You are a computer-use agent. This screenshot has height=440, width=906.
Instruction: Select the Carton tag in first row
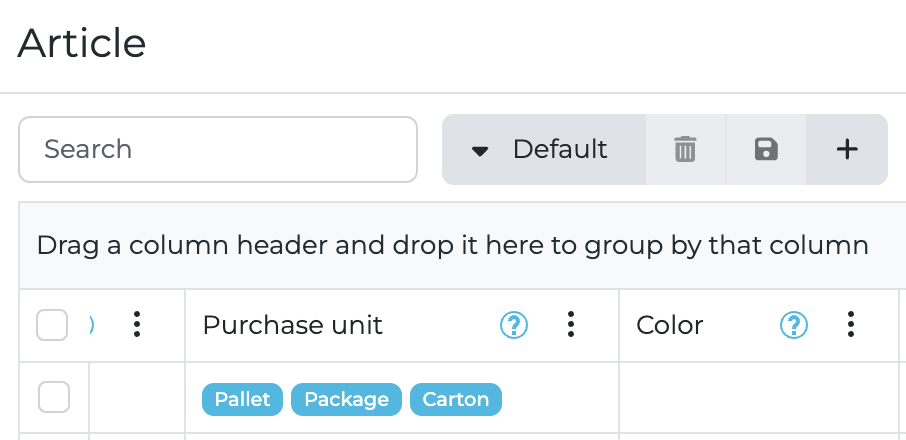pos(455,400)
